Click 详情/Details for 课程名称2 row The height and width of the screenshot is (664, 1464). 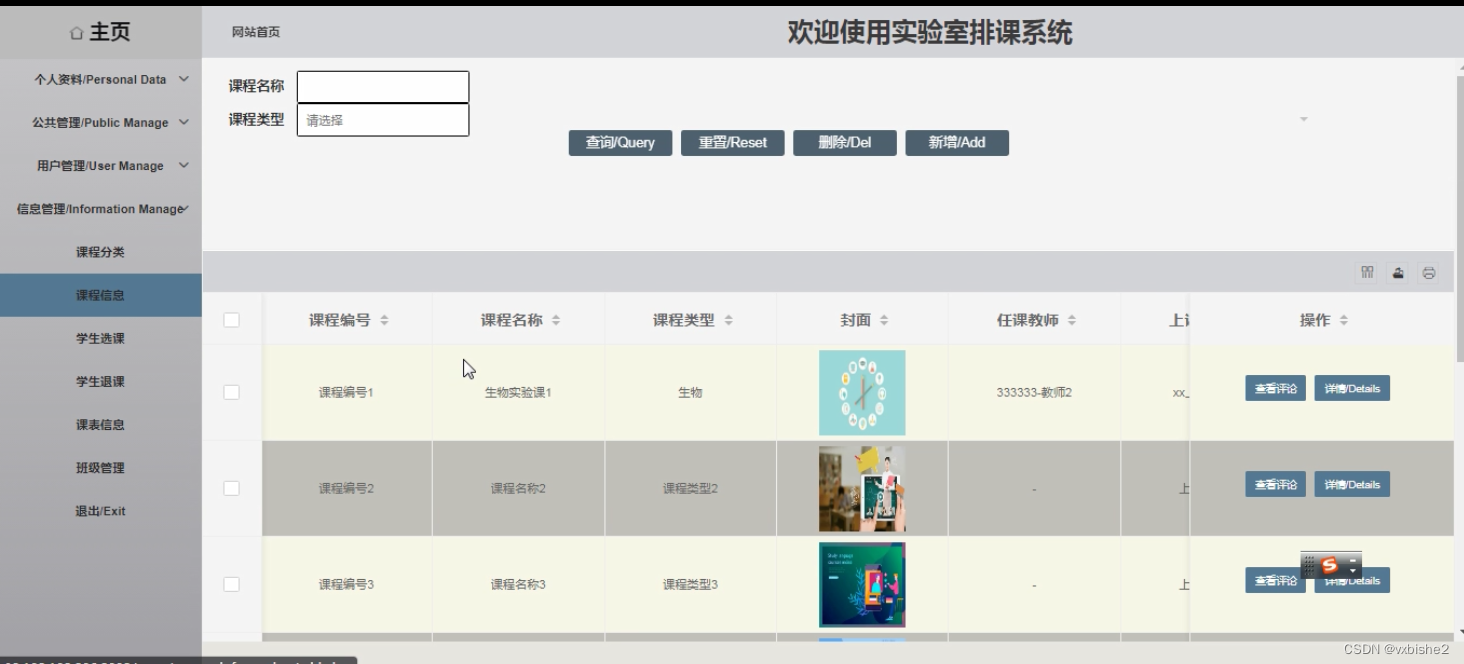(x=1352, y=484)
